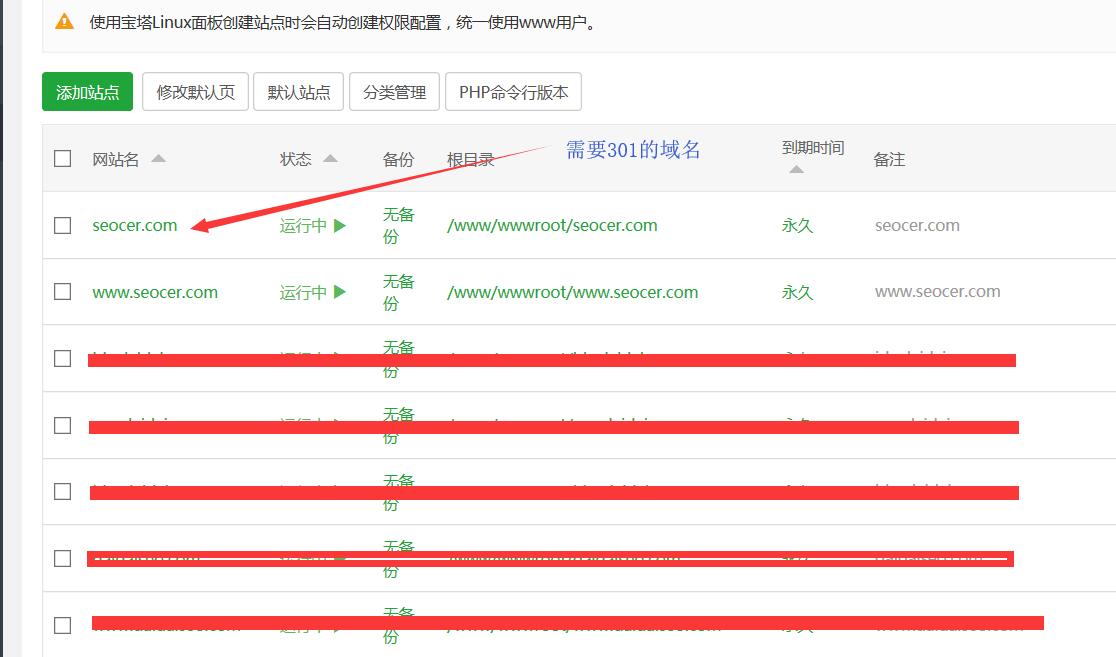Viewport: 1116px width, 657px height.
Task: Click 无备份 link for seocer.com
Action: point(398,226)
